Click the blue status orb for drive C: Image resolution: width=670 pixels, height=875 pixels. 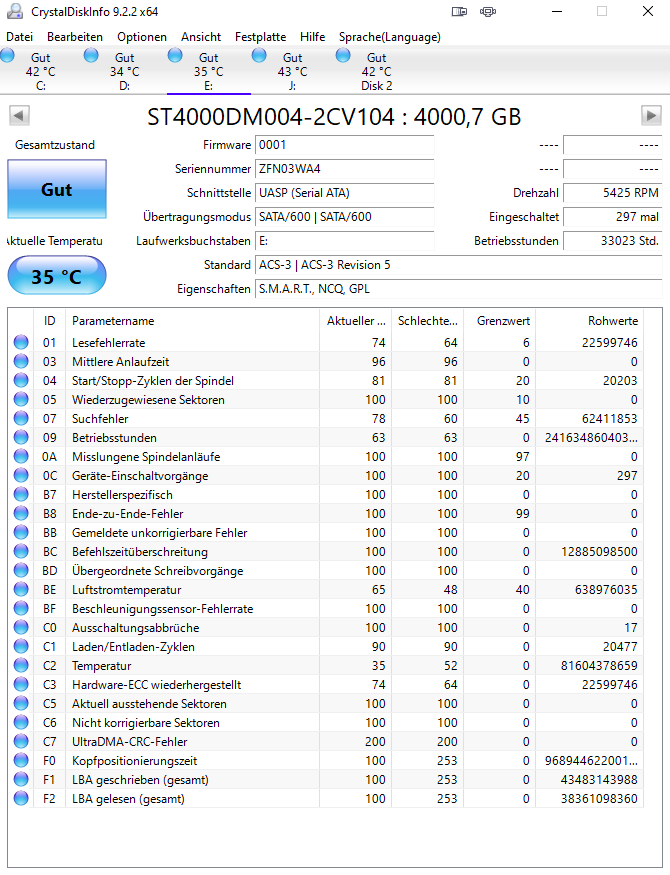tap(7, 55)
